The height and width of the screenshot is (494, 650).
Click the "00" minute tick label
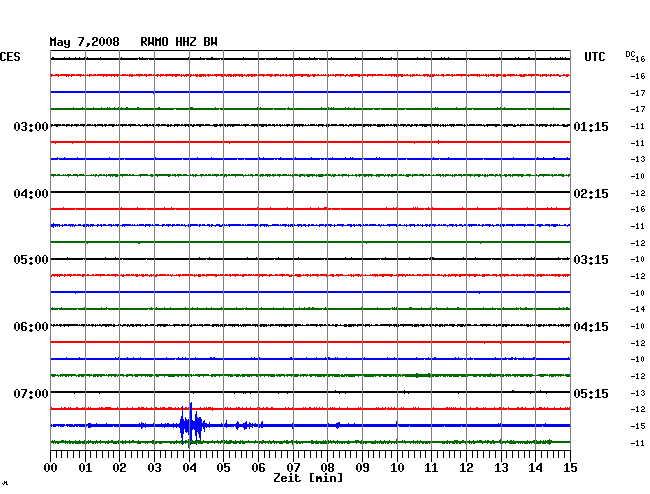pos(51,468)
